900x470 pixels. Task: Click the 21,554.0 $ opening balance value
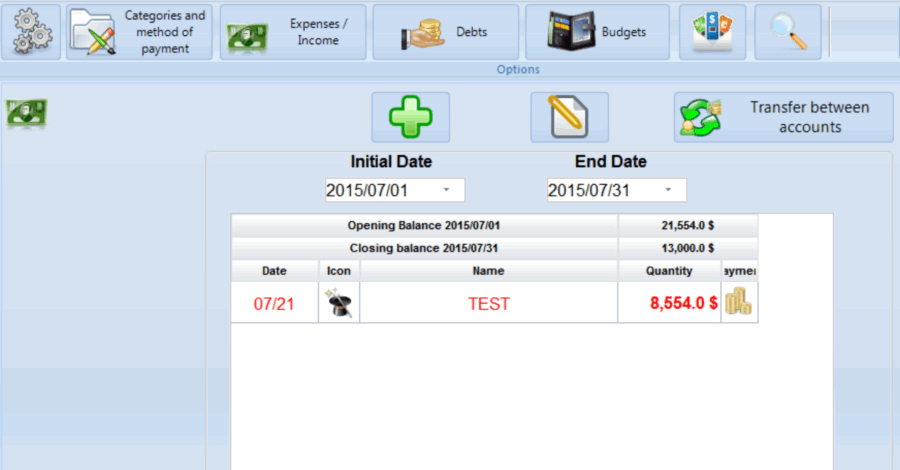coord(688,226)
